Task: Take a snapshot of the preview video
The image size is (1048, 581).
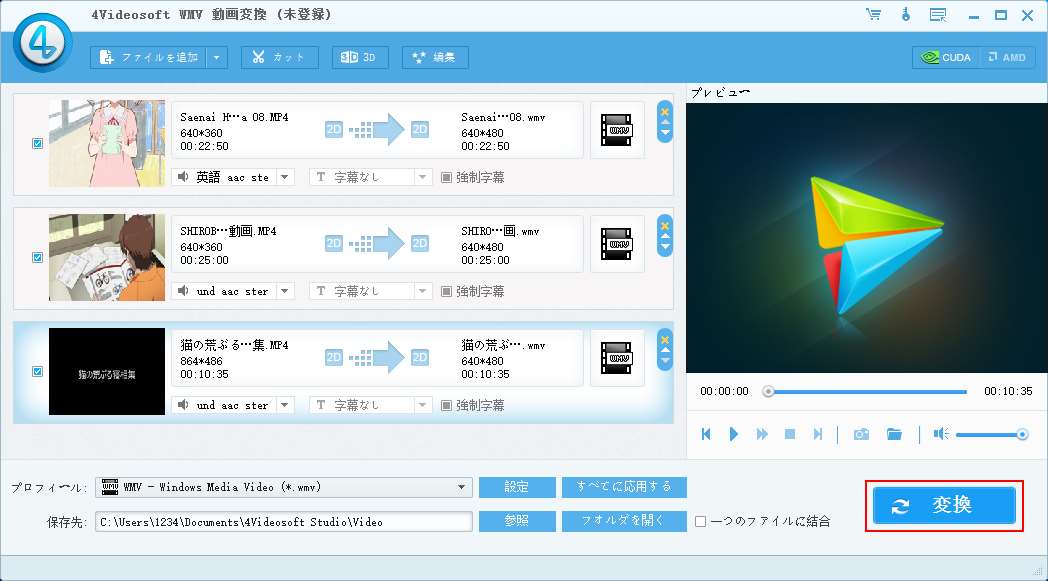Action: [861, 434]
